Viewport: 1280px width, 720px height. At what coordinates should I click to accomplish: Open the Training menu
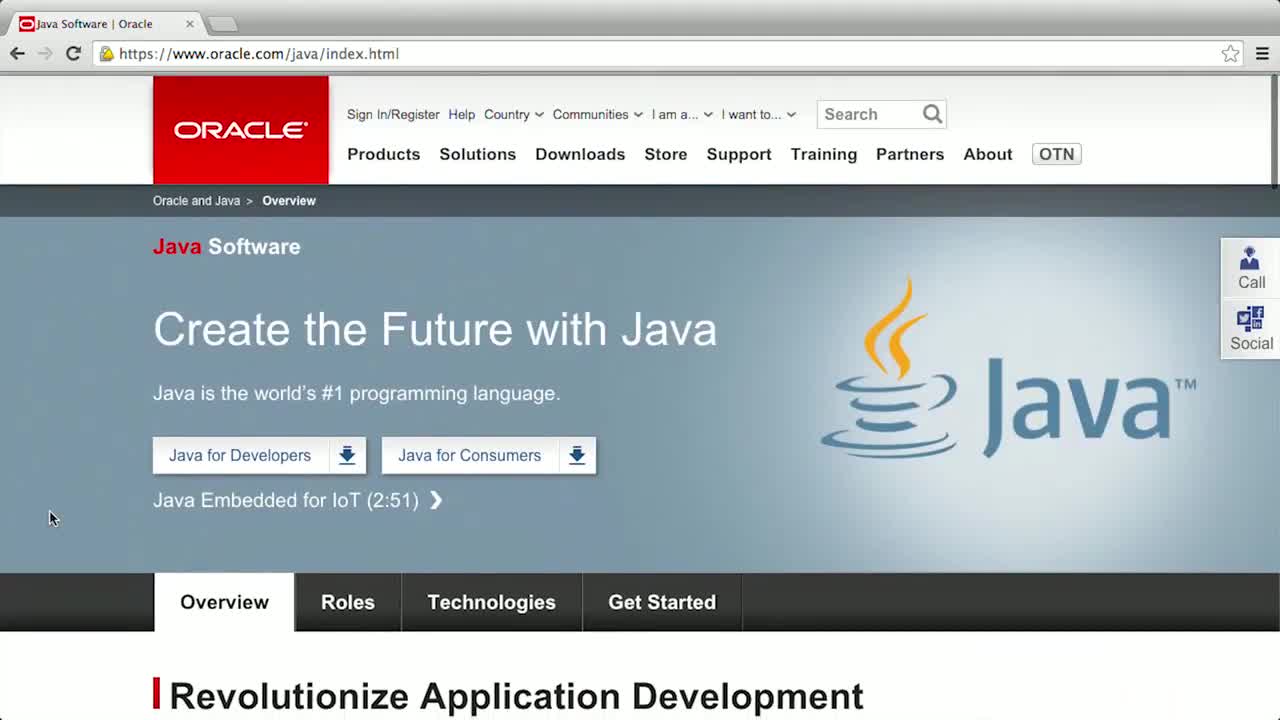[824, 154]
